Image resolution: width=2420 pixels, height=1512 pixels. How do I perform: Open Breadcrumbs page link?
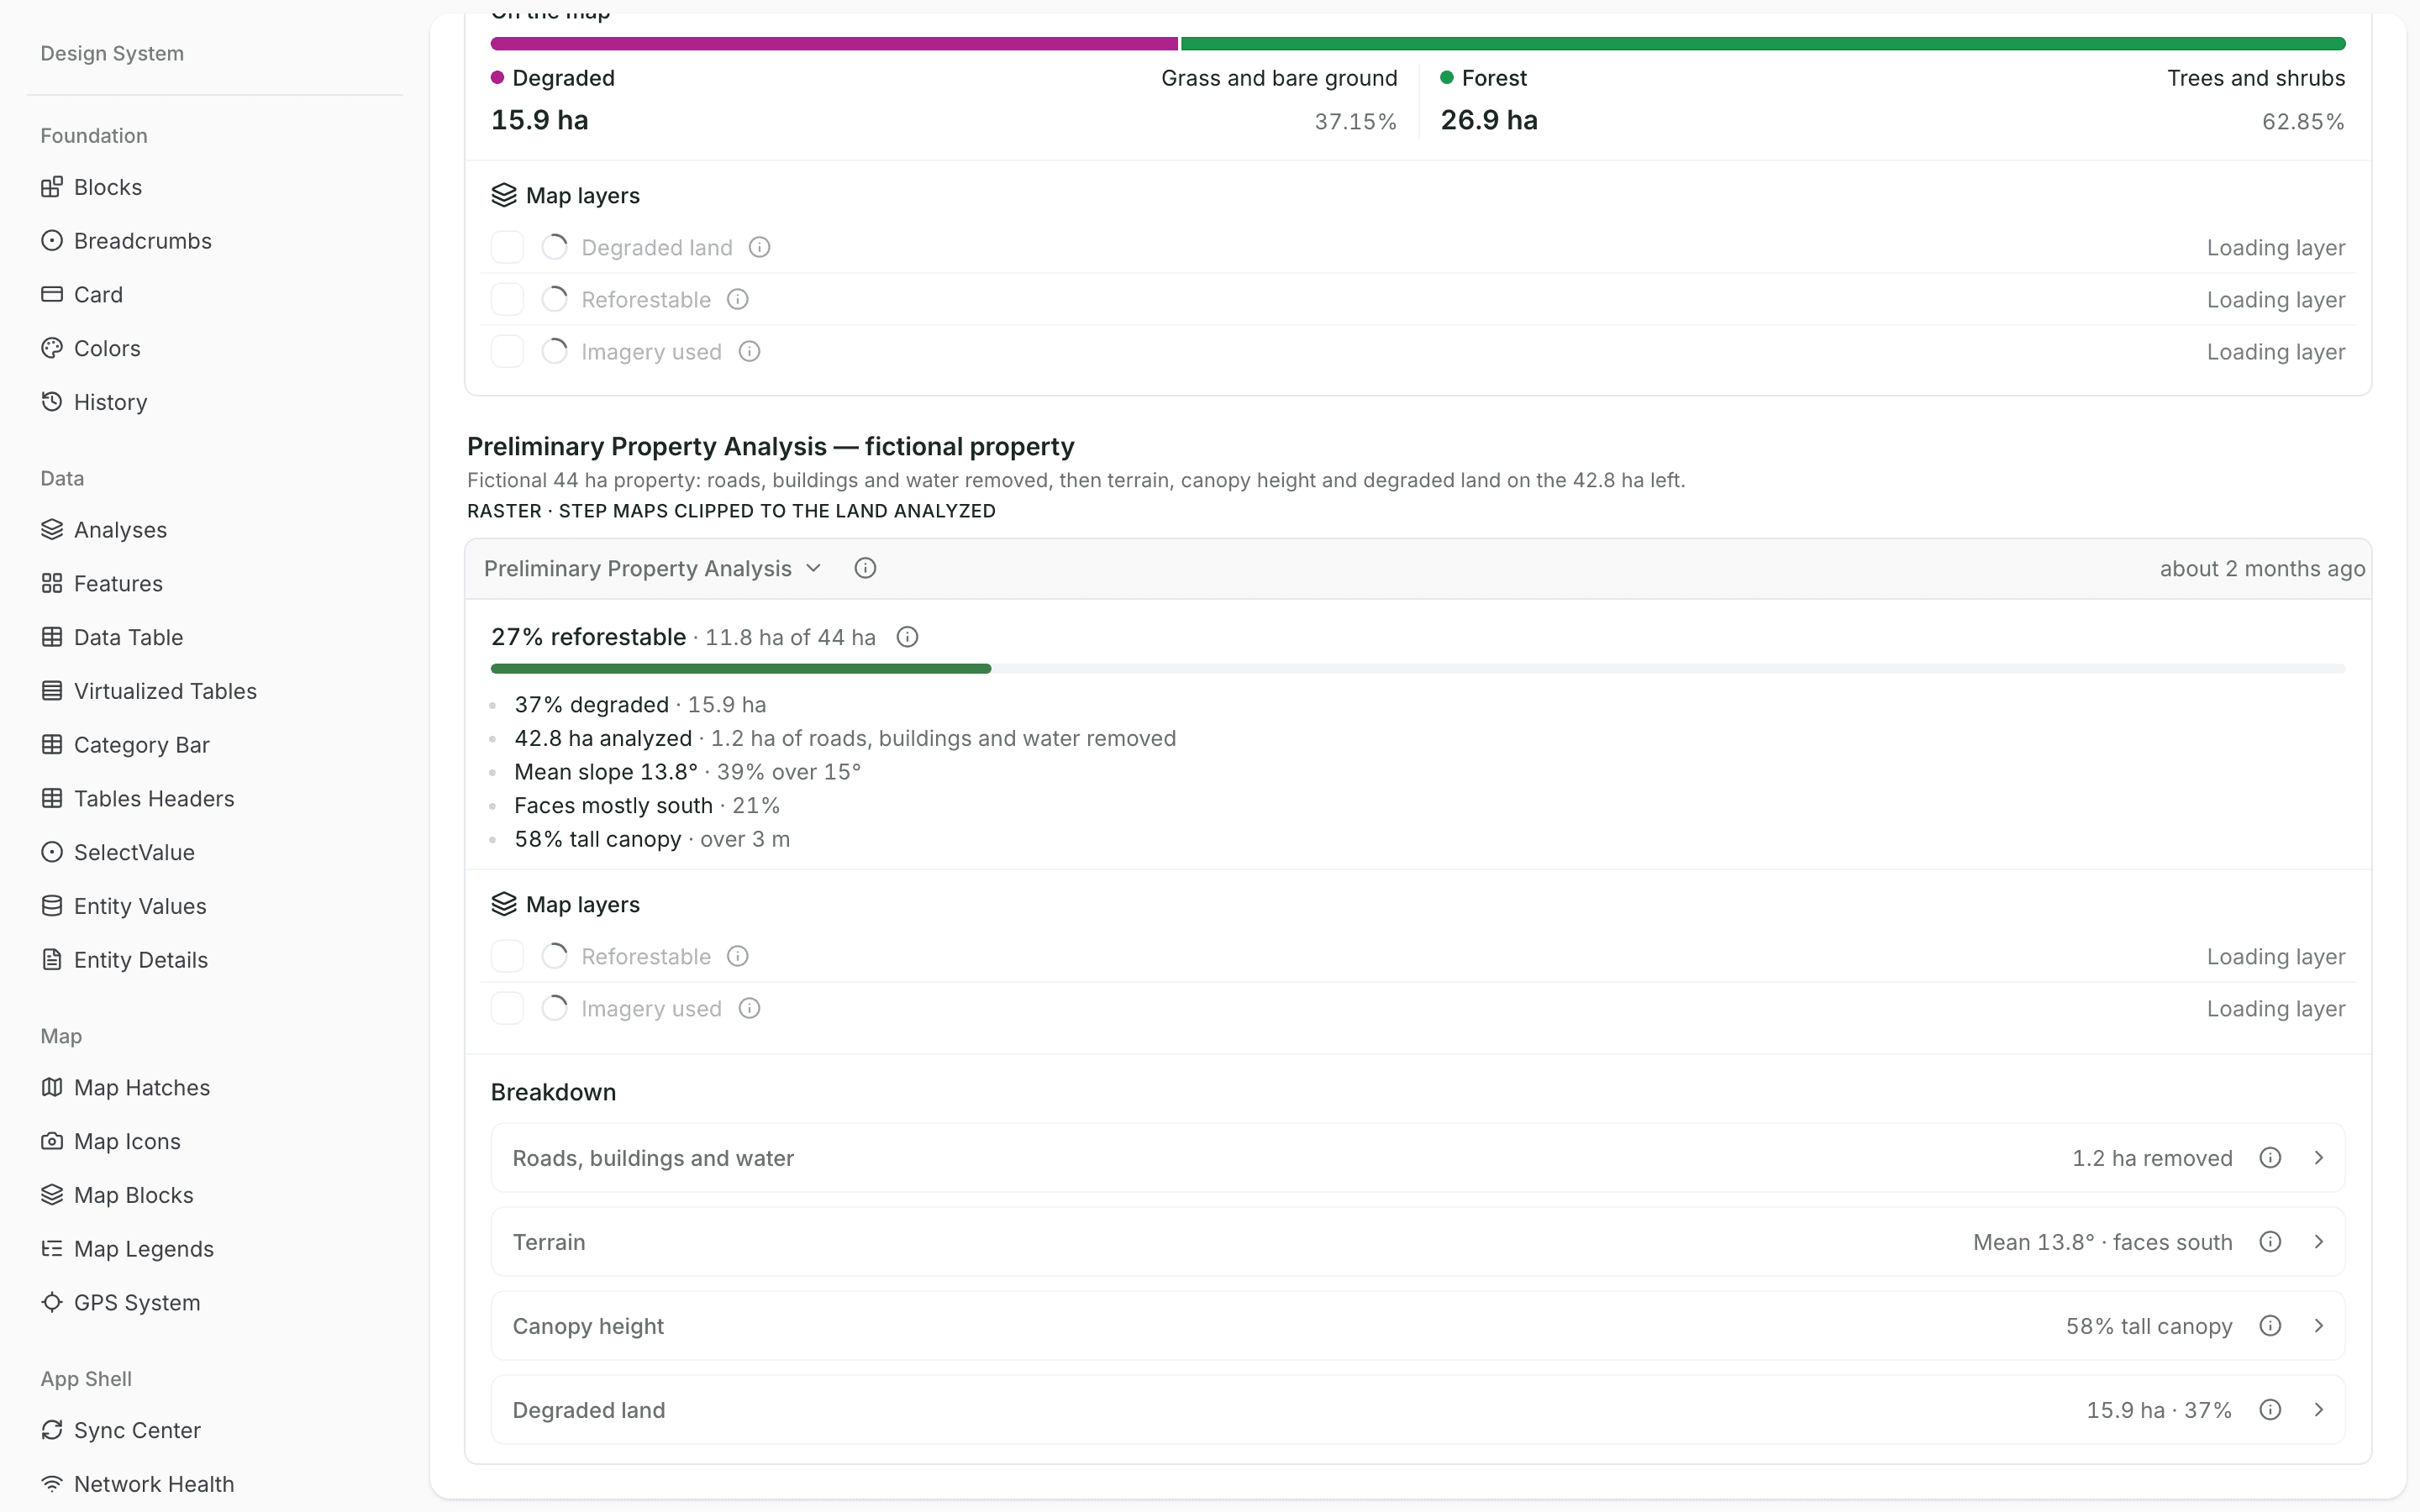tap(142, 241)
